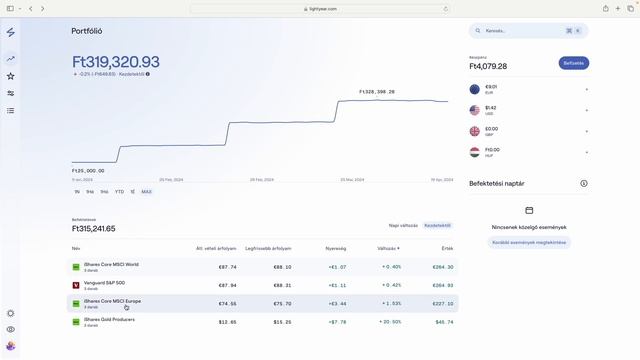Screen dimensions: 640x360
Task: Click the +20.50% change cell
Action: coord(390,322)
